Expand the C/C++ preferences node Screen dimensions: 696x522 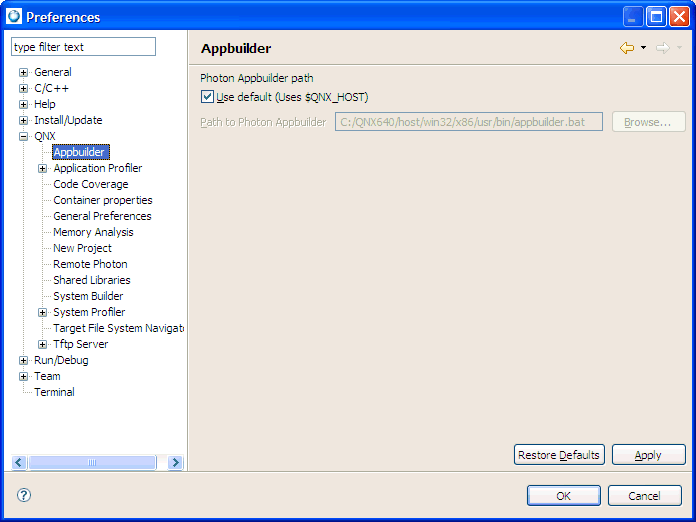point(24,88)
